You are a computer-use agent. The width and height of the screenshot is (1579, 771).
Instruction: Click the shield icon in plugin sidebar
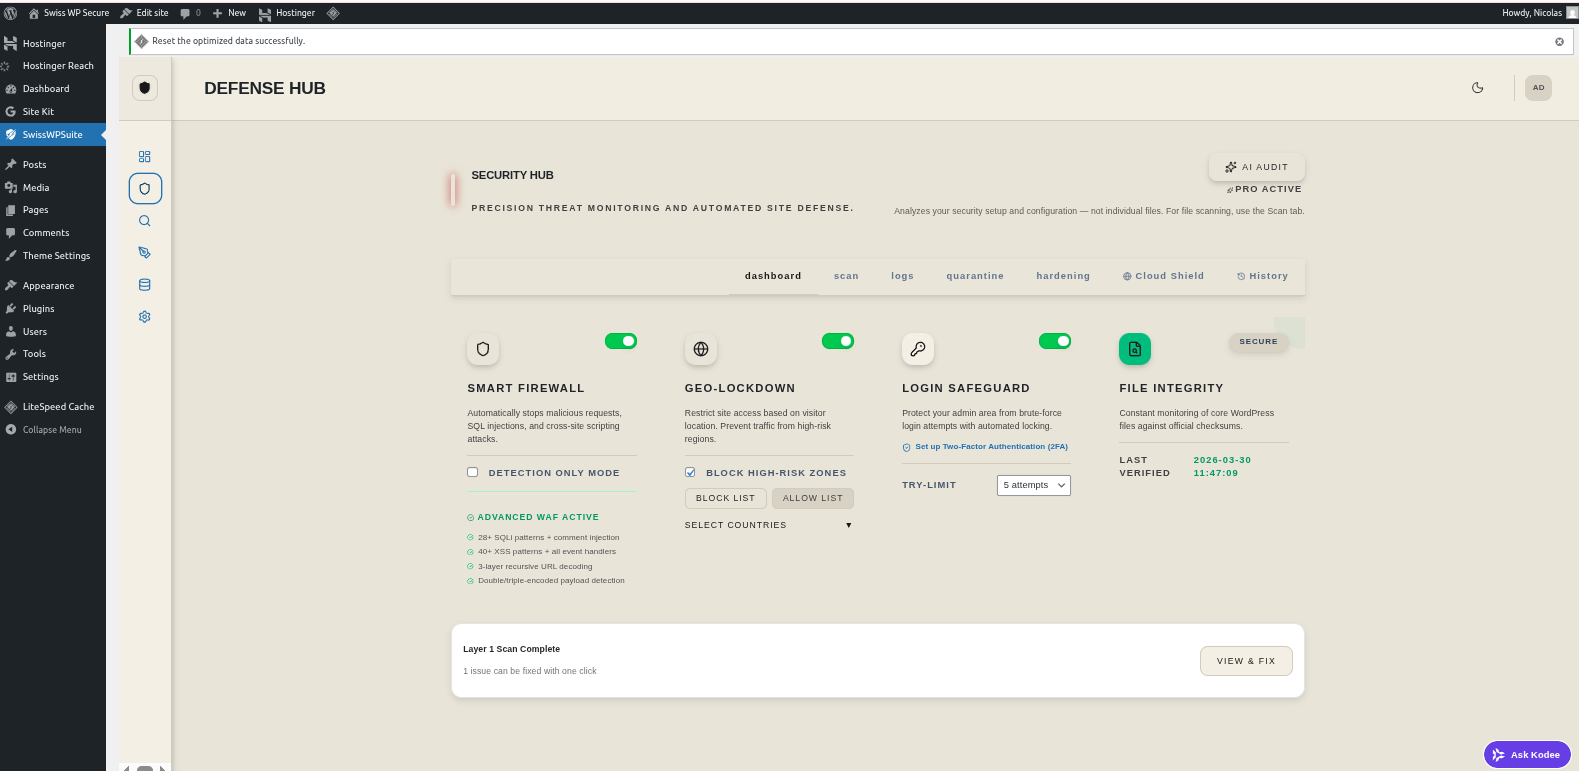click(x=145, y=189)
